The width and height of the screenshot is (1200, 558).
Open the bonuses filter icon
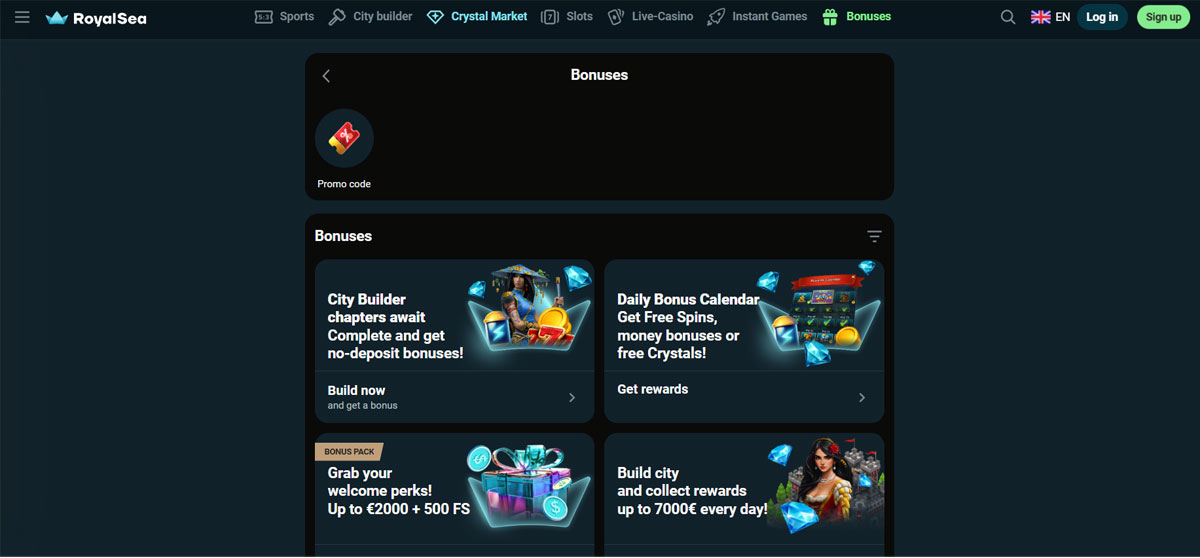(874, 236)
